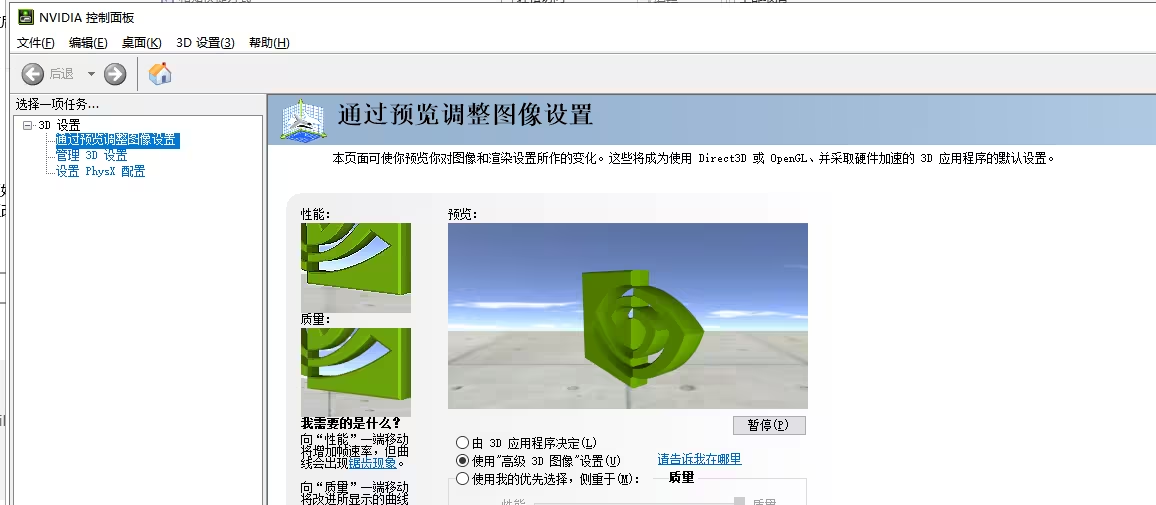Click the NVIDIA Control Panel title bar icon
The image size is (1156, 505).
coord(26,17)
